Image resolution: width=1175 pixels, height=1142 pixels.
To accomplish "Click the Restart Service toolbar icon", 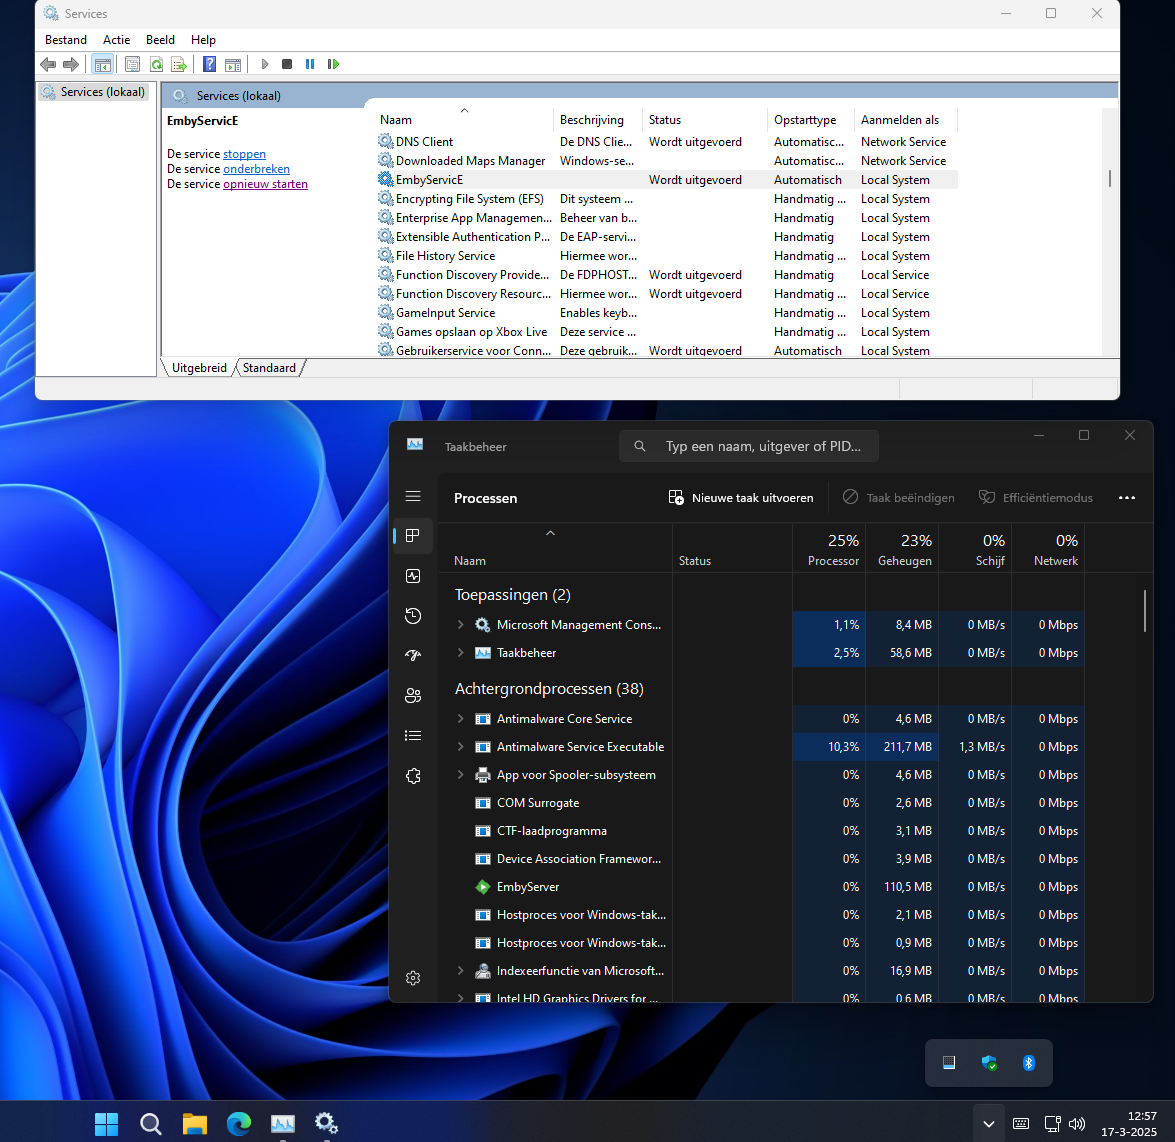I will [x=333, y=64].
